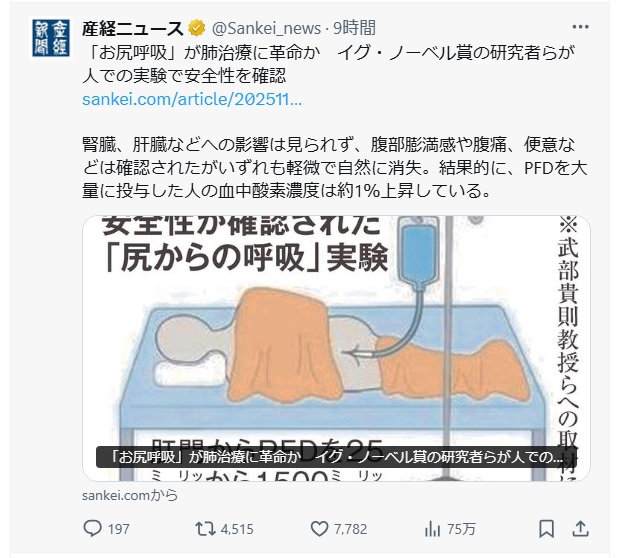Click the 7,782 likes count

350,529
